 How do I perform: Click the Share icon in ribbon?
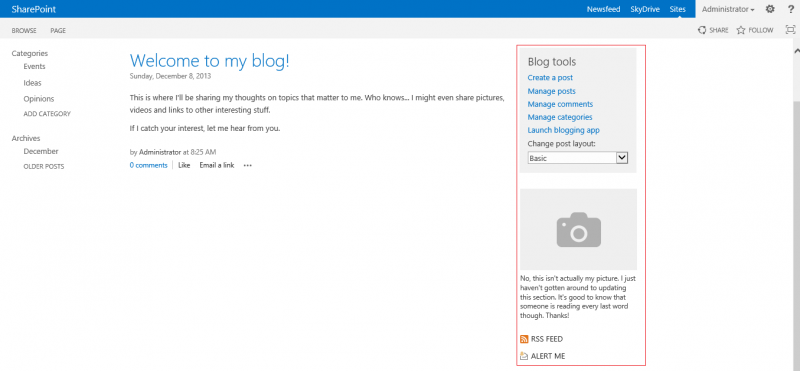click(702, 31)
